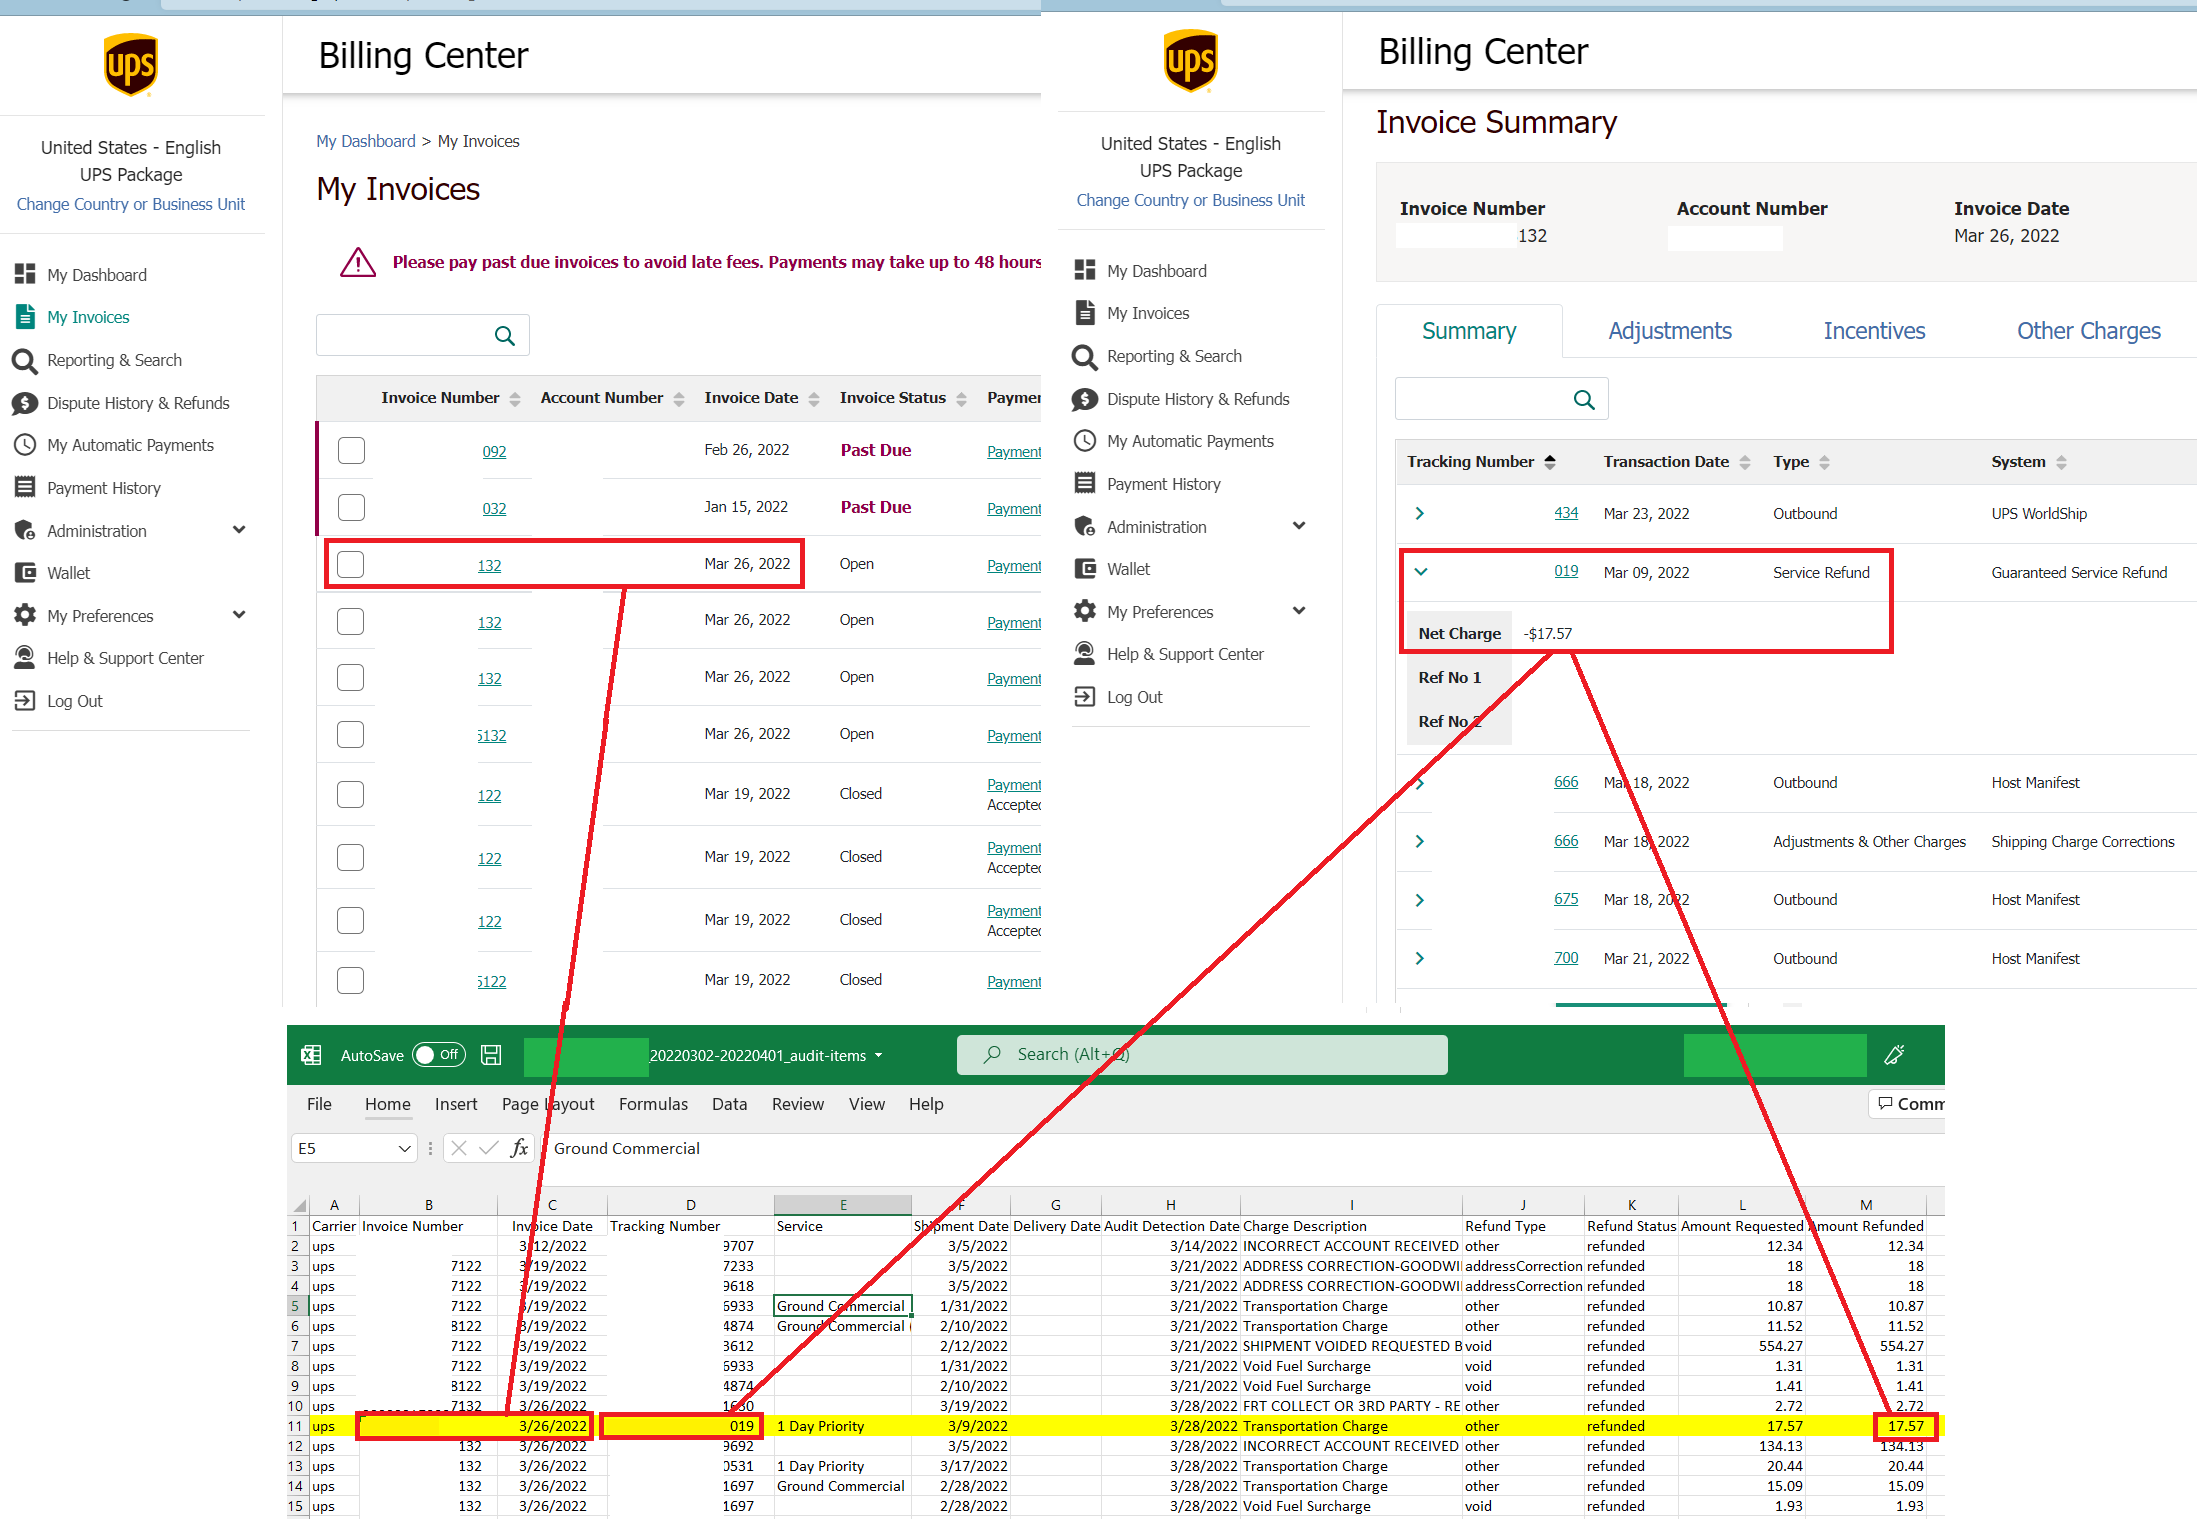Click the search magnifier in My Invoices
This screenshot has height=1525, width=2197.
pos(505,336)
